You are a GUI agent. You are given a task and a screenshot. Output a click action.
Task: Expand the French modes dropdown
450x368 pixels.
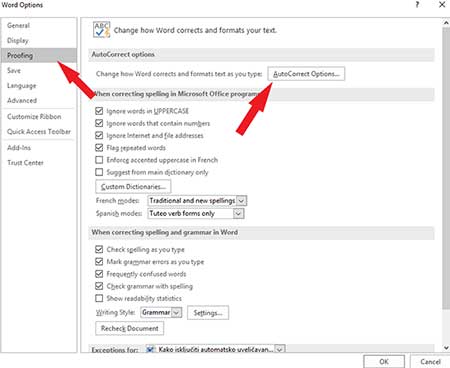click(241, 201)
